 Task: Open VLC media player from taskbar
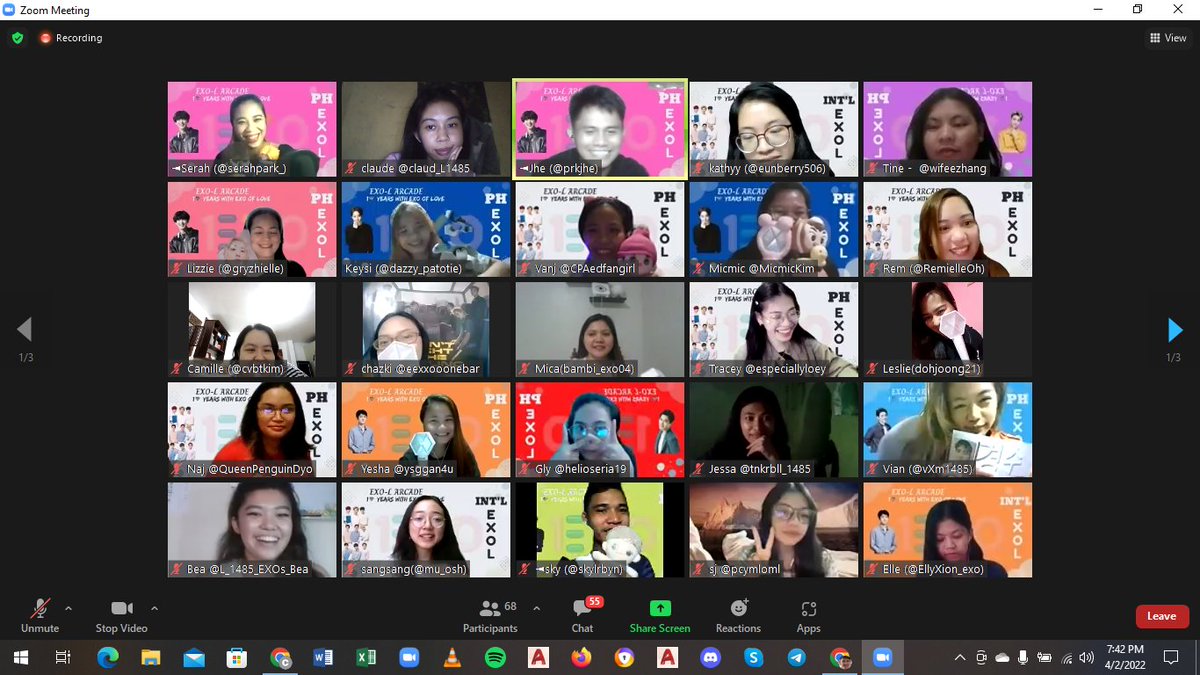[x=452, y=658]
